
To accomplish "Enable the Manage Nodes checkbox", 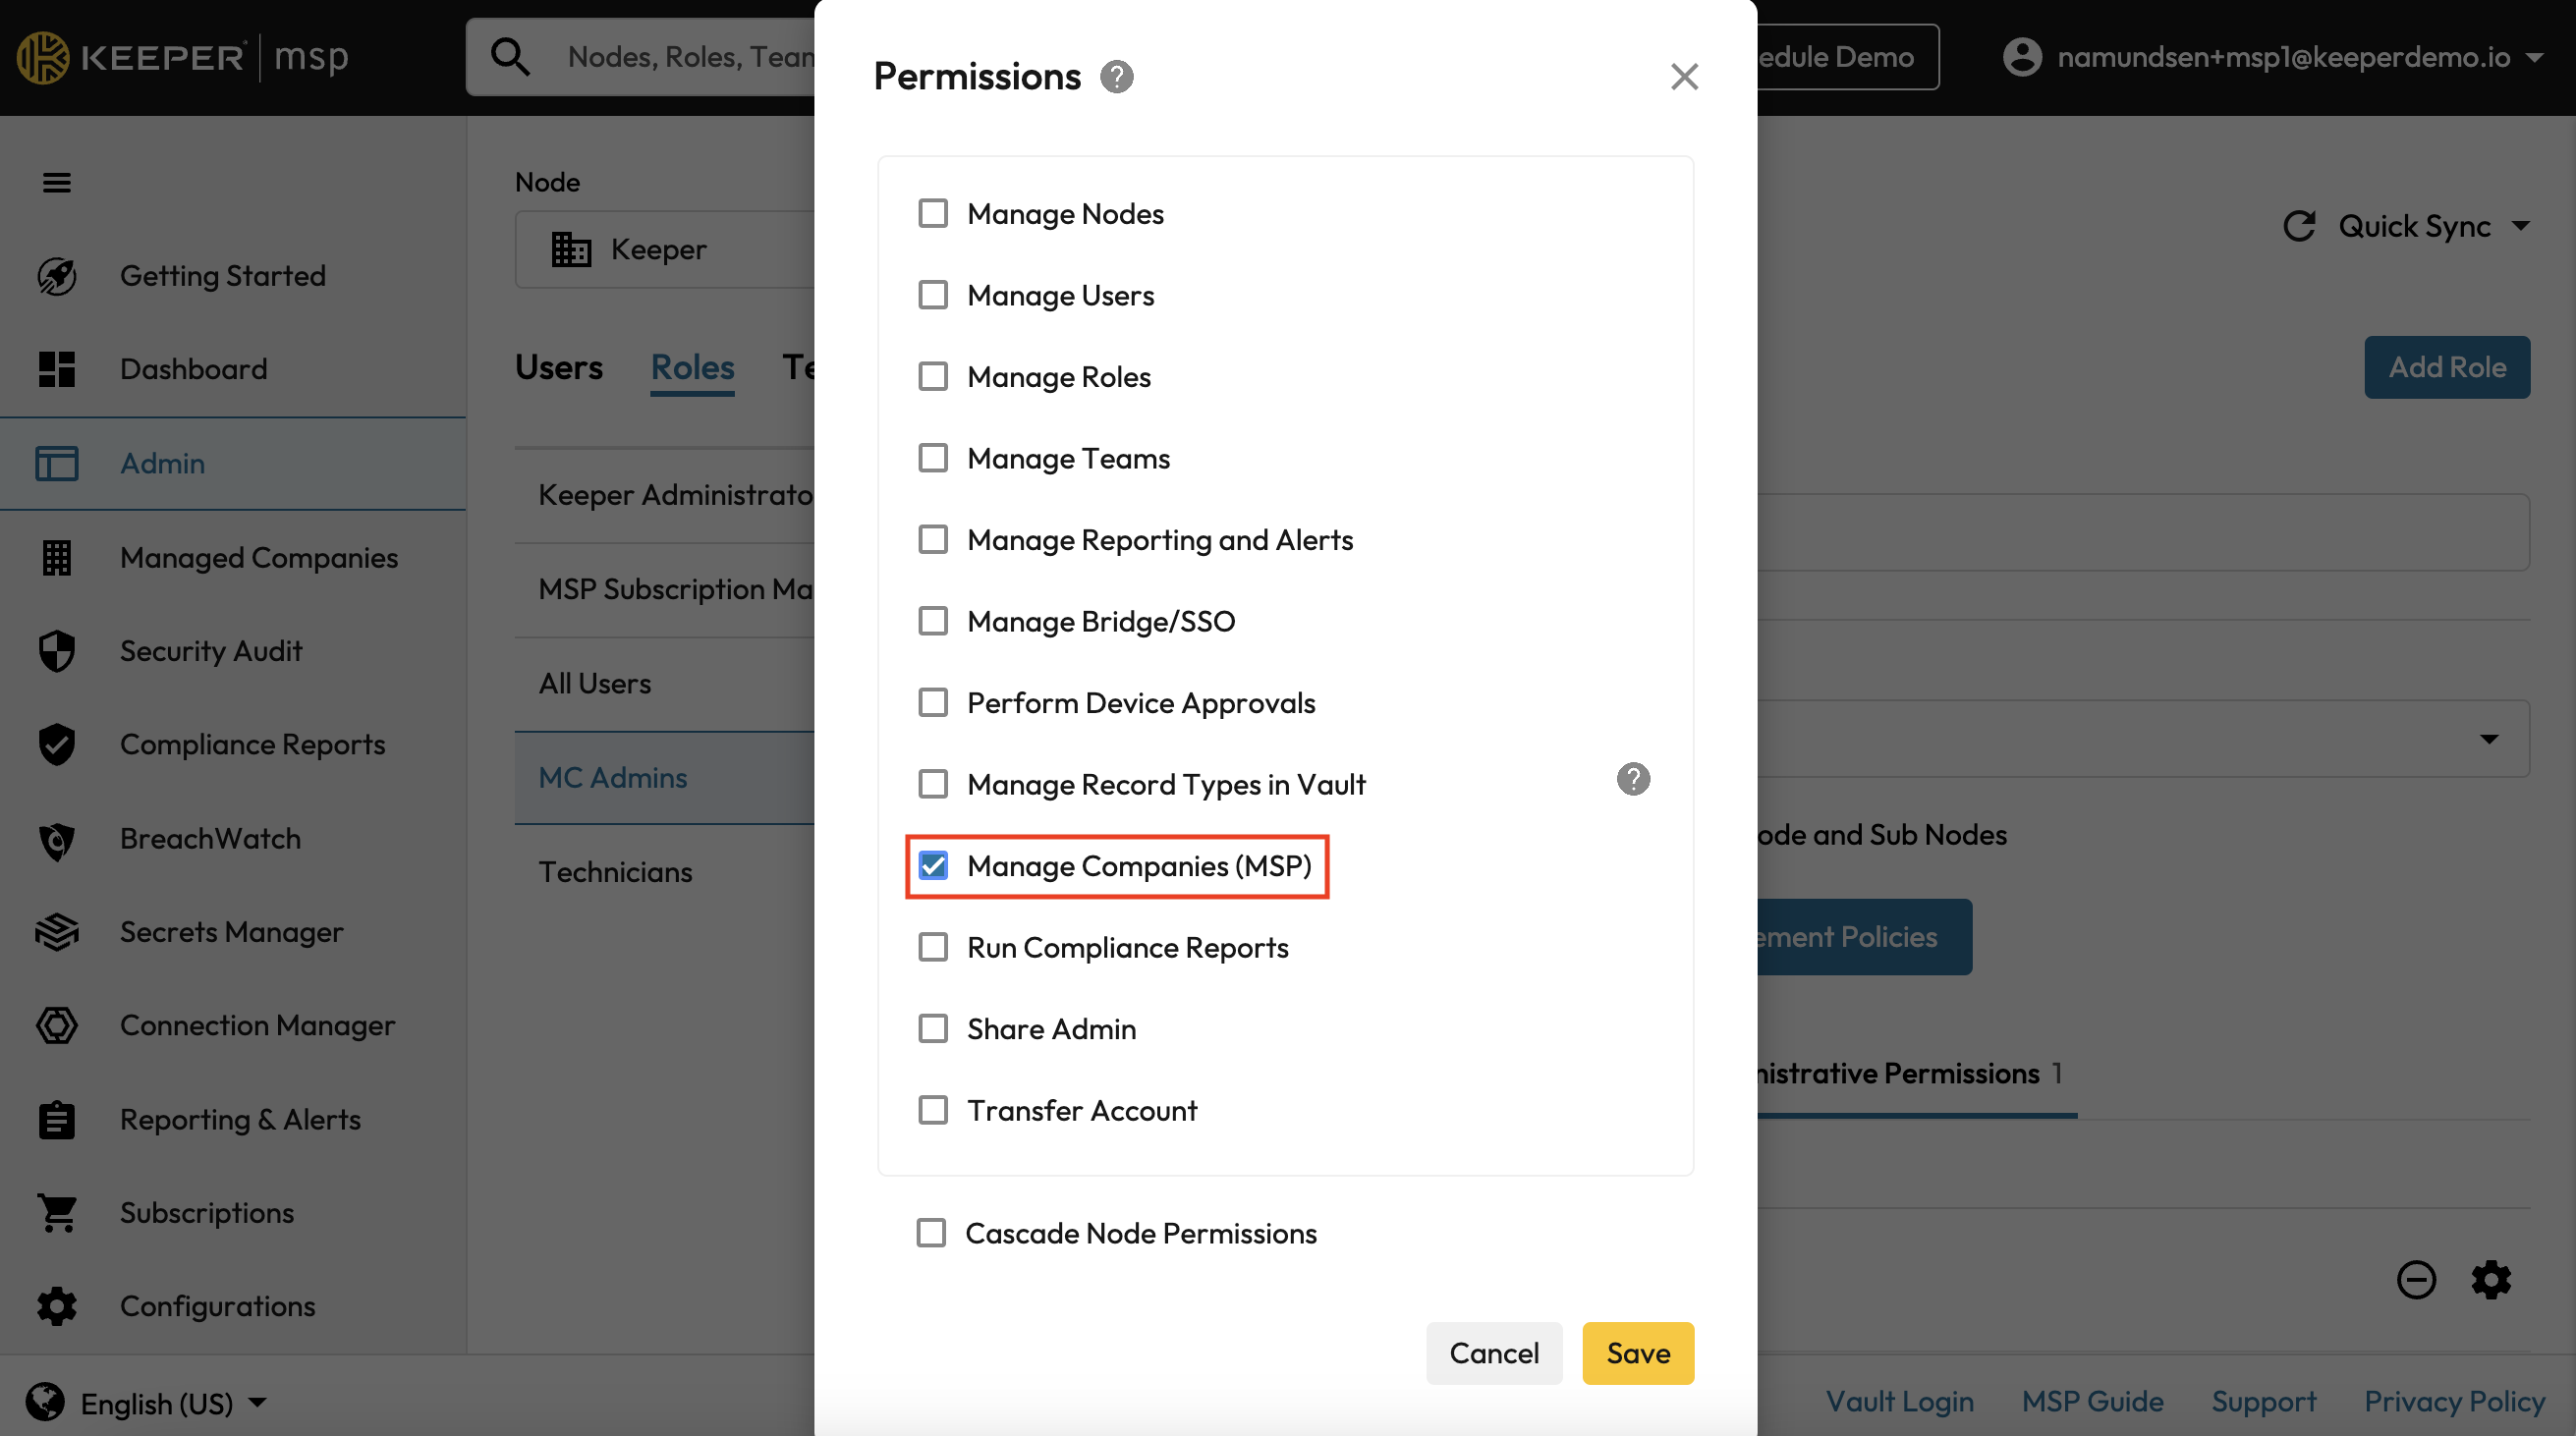I will pos(932,213).
